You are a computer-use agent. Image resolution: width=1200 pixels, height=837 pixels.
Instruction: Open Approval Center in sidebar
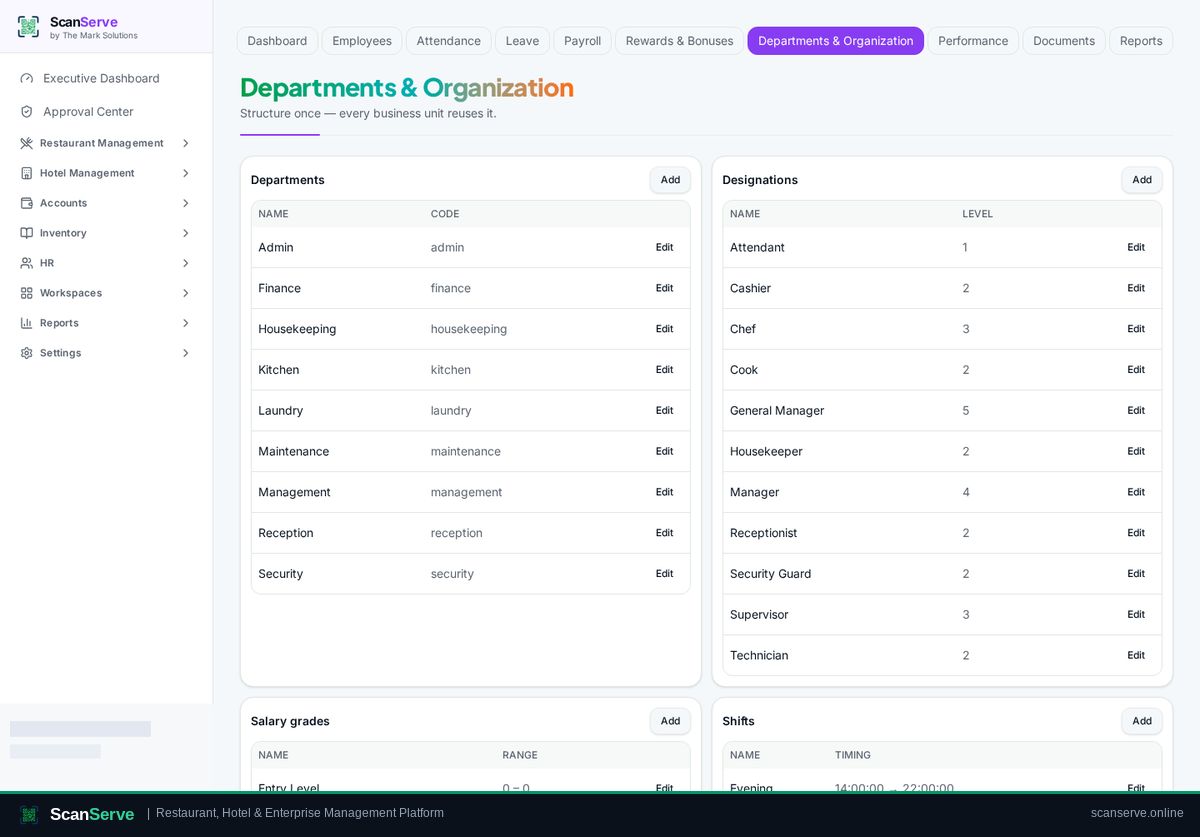coord(105,112)
